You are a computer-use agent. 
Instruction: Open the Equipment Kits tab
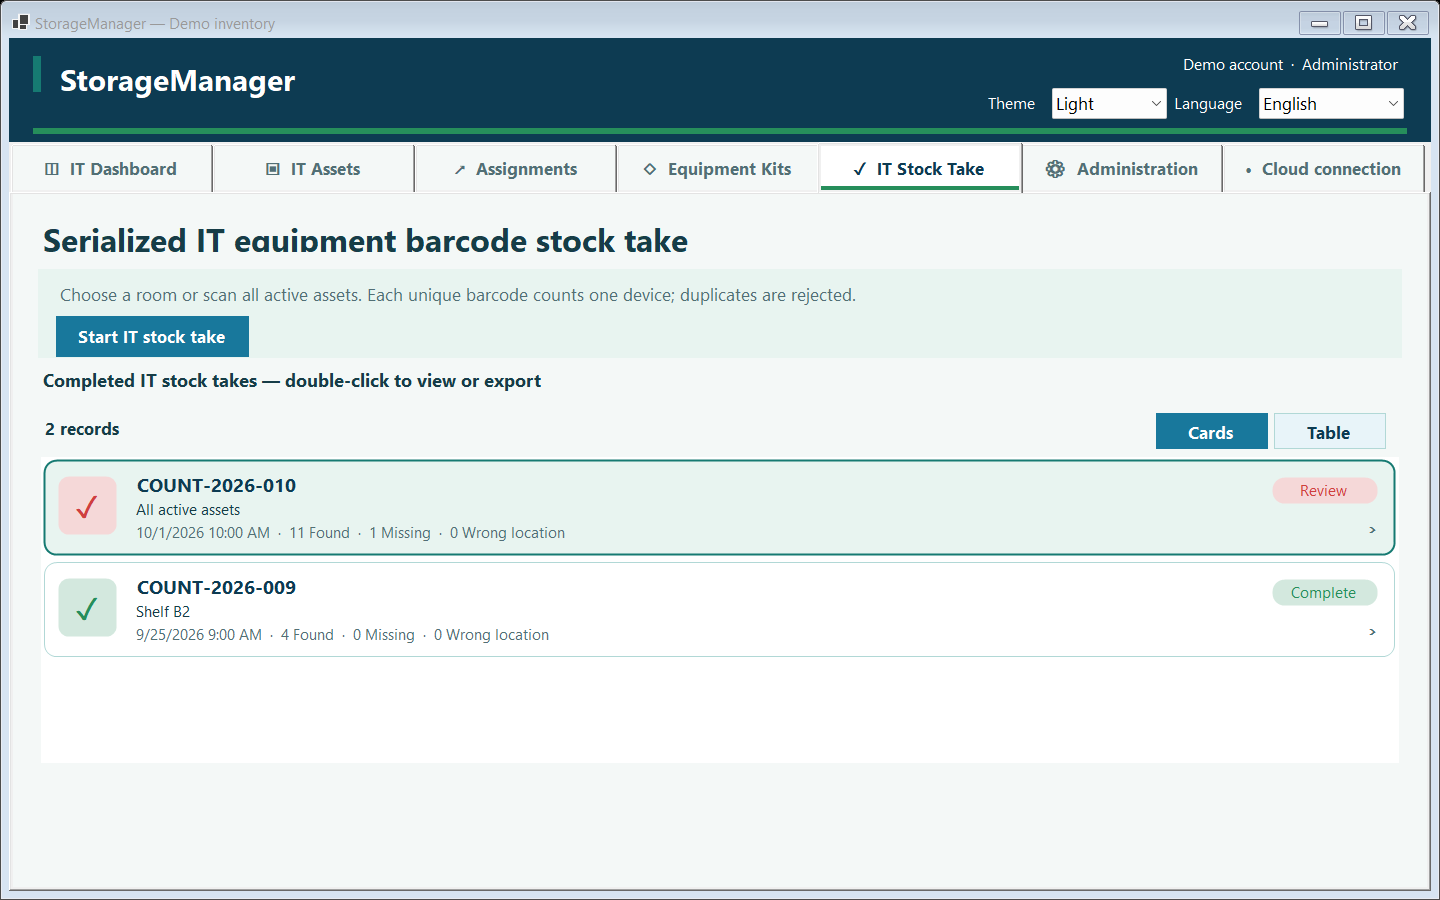point(718,169)
